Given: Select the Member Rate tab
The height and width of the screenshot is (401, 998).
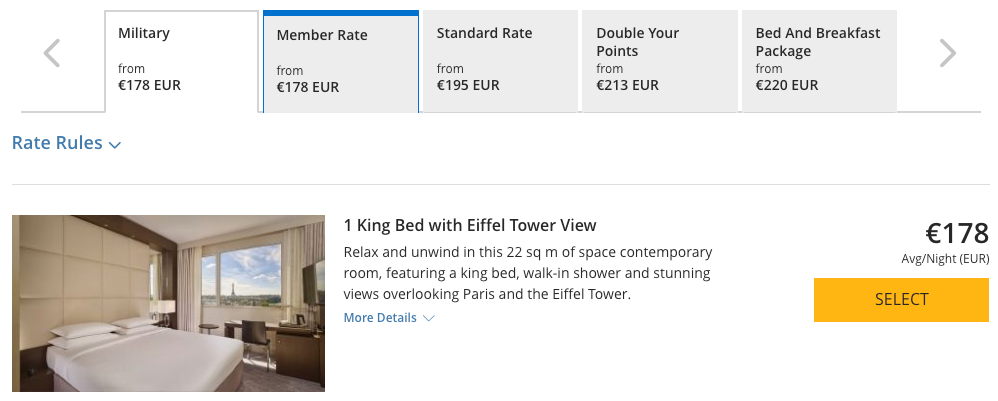Looking at the screenshot, I should point(340,62).
